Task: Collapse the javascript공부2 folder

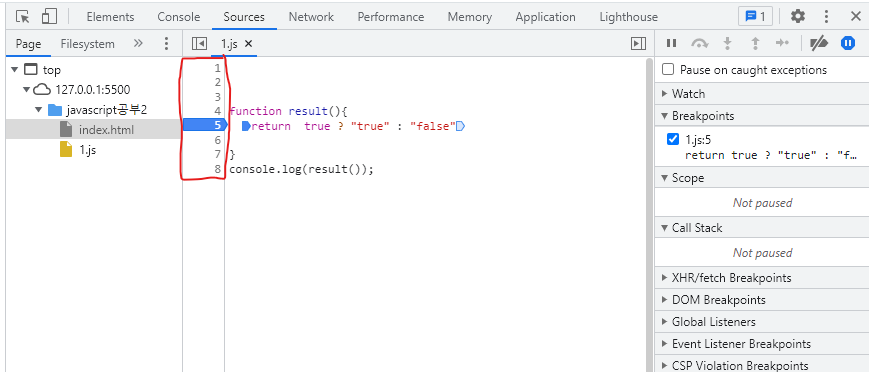Action: point(38,110)
